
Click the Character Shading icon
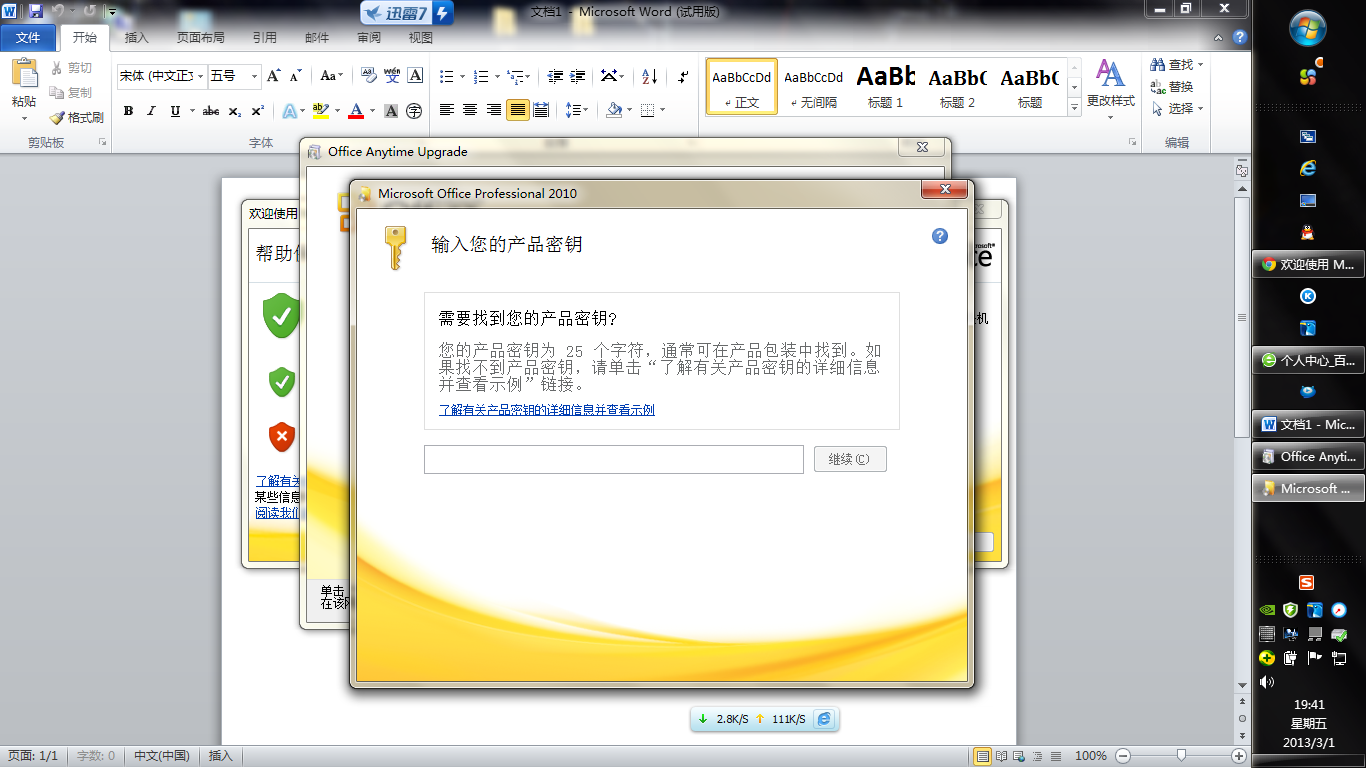coord(391,111)
